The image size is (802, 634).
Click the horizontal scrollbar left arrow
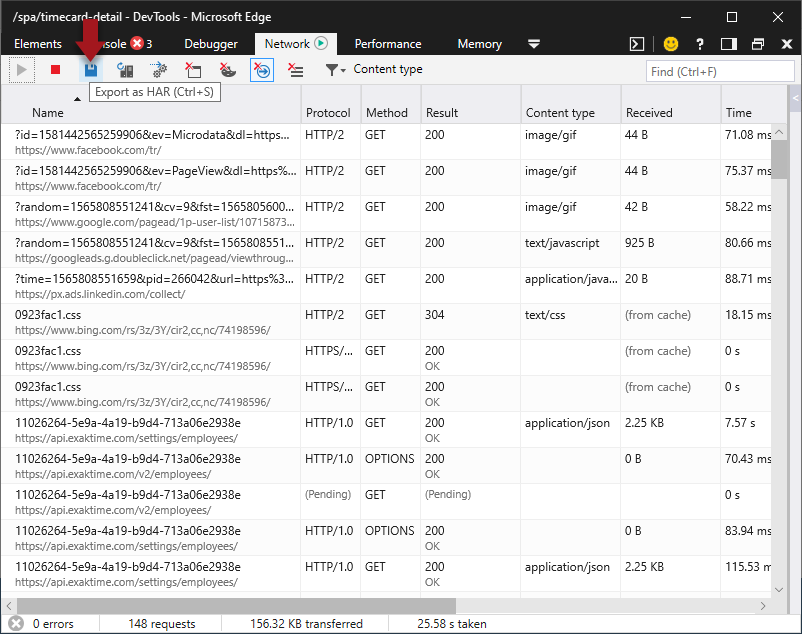click(9, 606)
